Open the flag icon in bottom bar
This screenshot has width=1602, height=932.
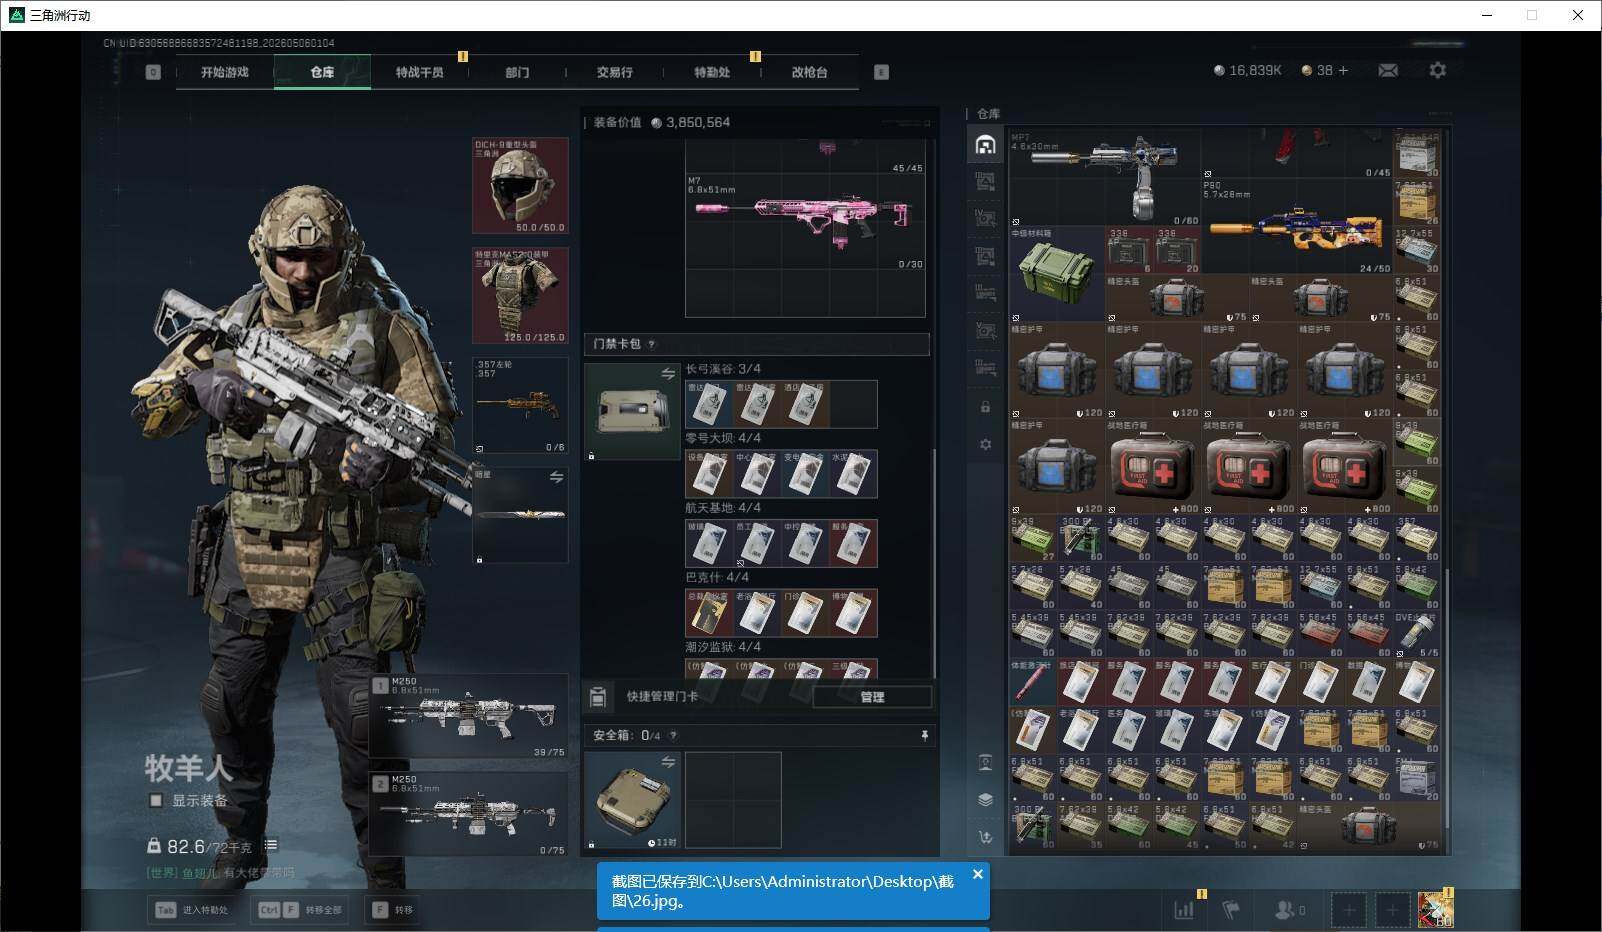(1232, 910)
